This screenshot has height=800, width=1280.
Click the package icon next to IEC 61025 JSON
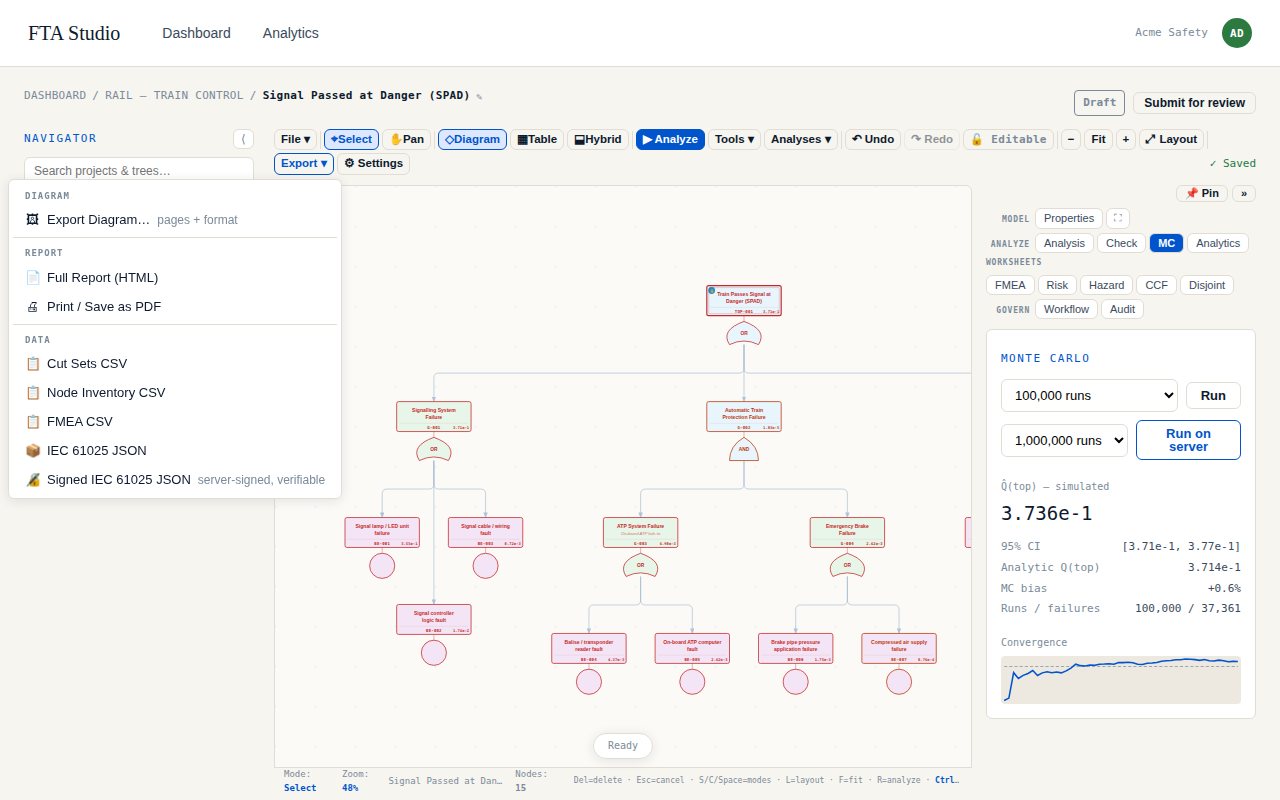(x=32, y=450)
